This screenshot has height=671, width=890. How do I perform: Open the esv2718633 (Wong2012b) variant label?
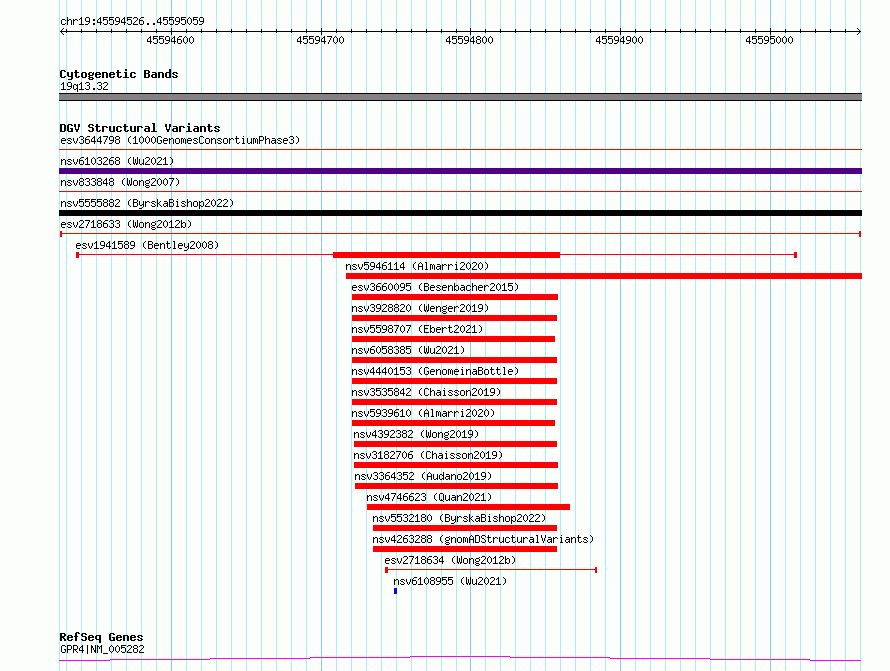126,224
